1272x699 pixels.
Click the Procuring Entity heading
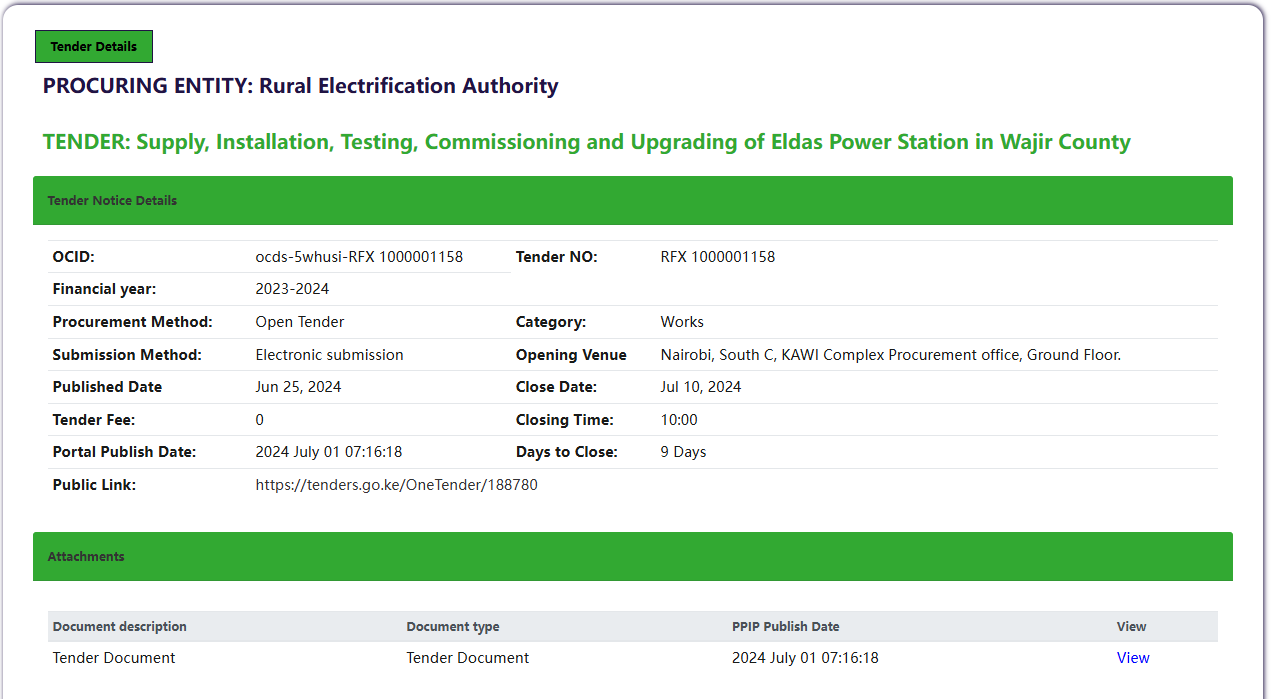coord(300,86)
